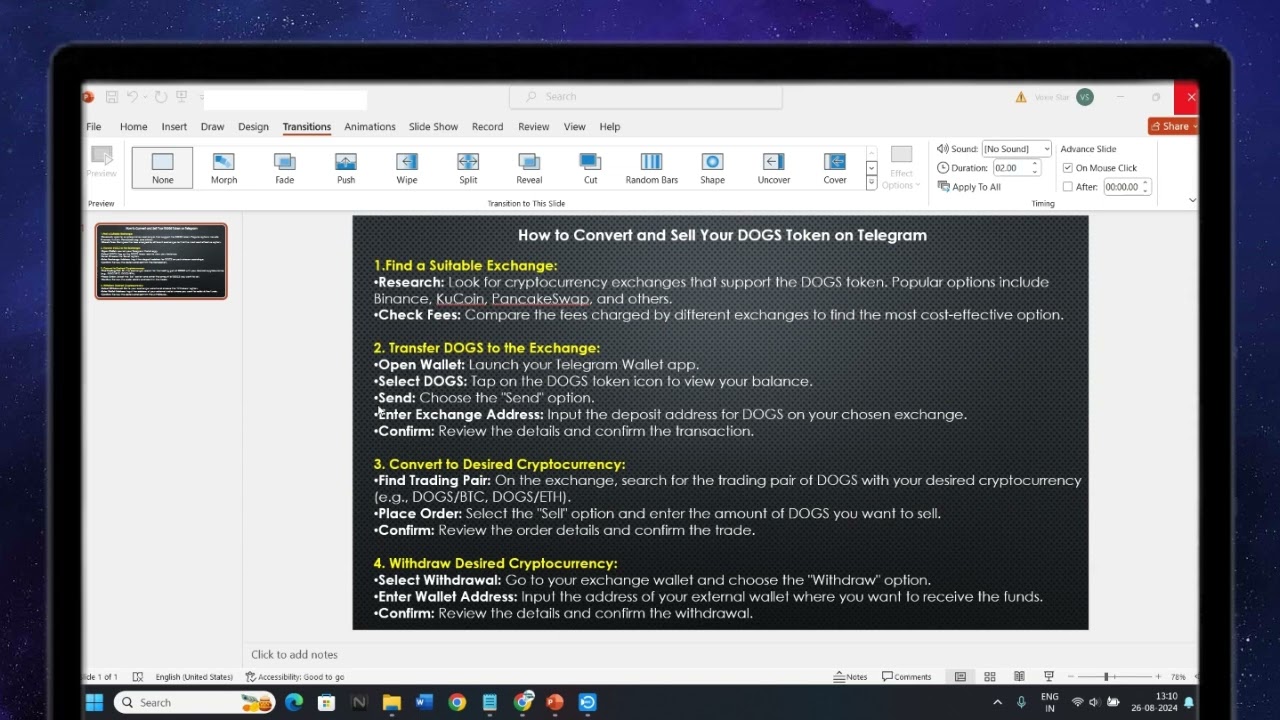Screen dimensions: 1280x720
Task: Show hidden system tray icons
Action: pos(997,703)
